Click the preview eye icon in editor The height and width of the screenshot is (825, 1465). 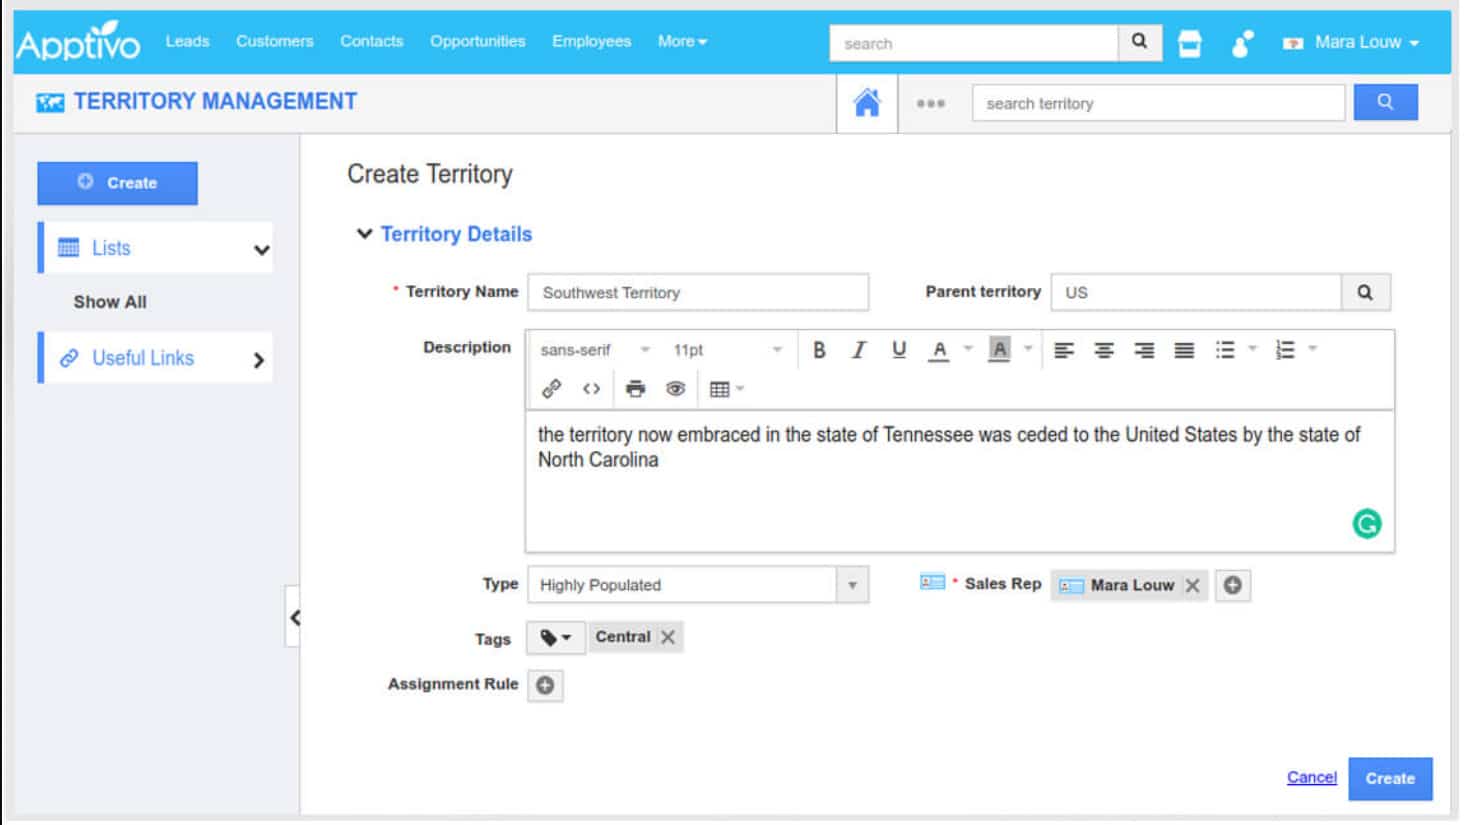676,389
